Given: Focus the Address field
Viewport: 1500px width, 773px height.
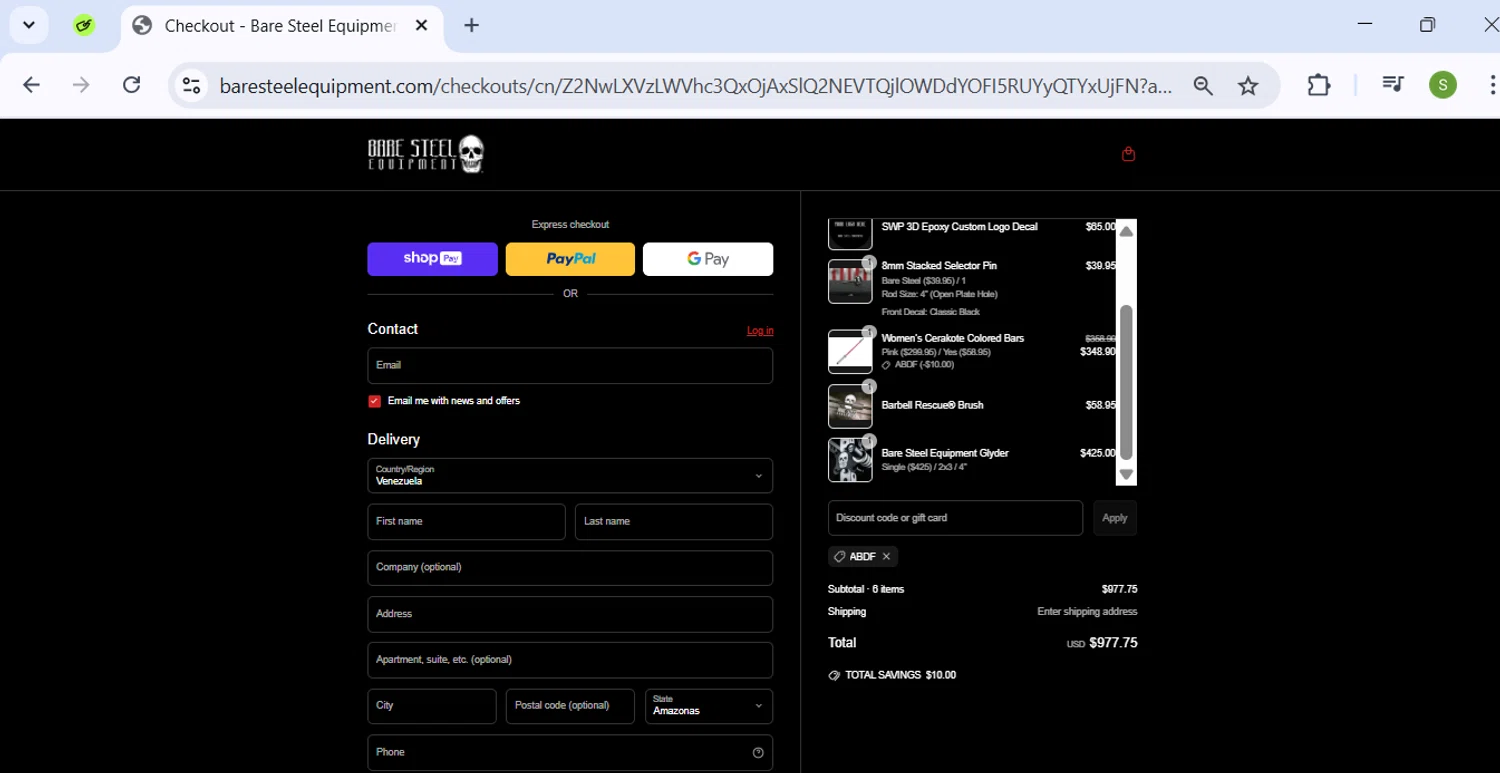Looking at the screenshot, I should (x=570, y=614).
